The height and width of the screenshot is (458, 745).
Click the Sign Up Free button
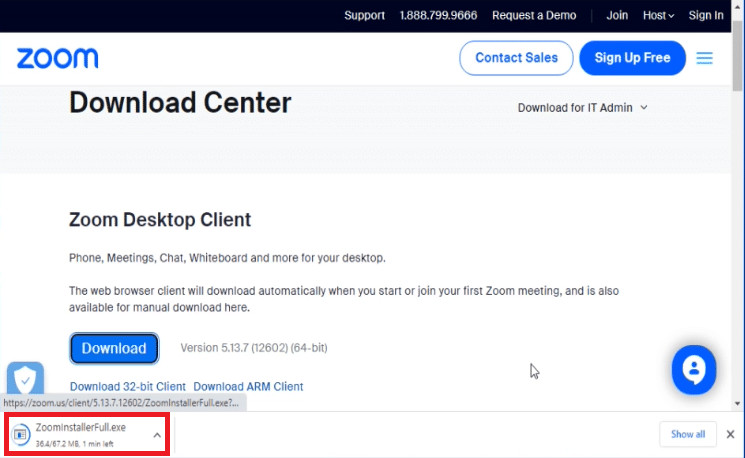[x=632, y=58]
